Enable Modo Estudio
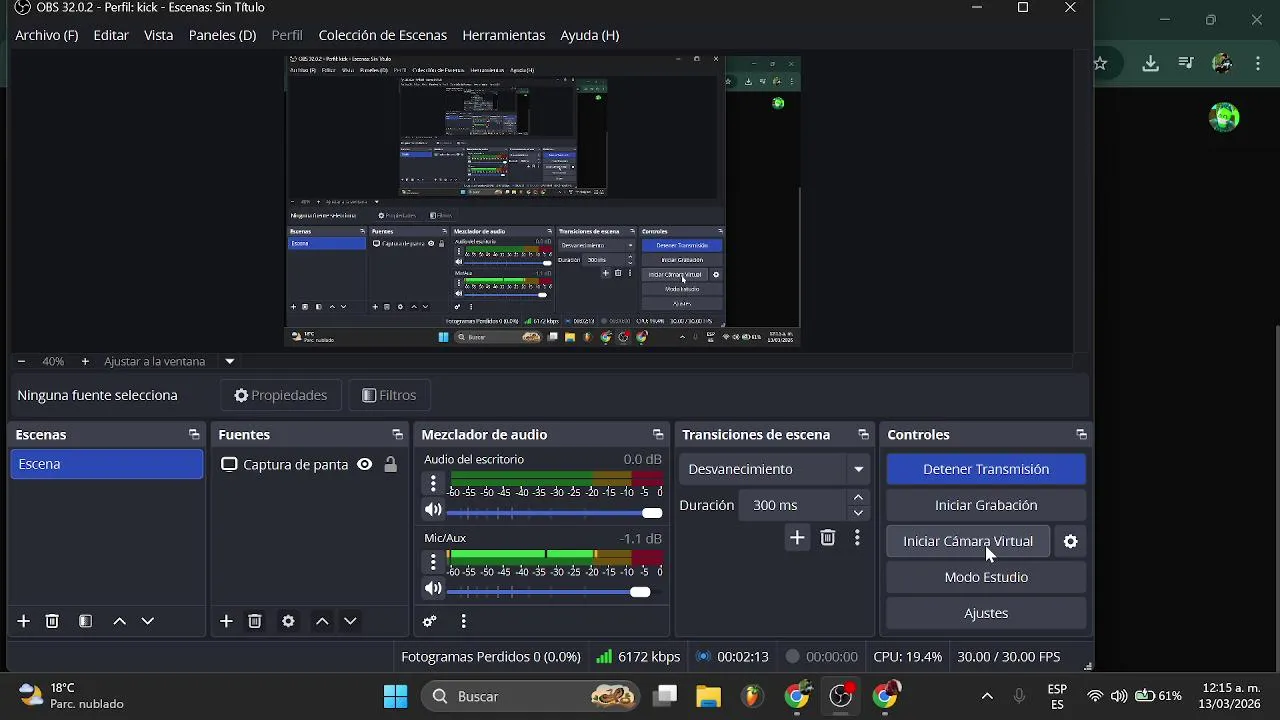This screenshot has width=1280, height=720. [986, 577]
